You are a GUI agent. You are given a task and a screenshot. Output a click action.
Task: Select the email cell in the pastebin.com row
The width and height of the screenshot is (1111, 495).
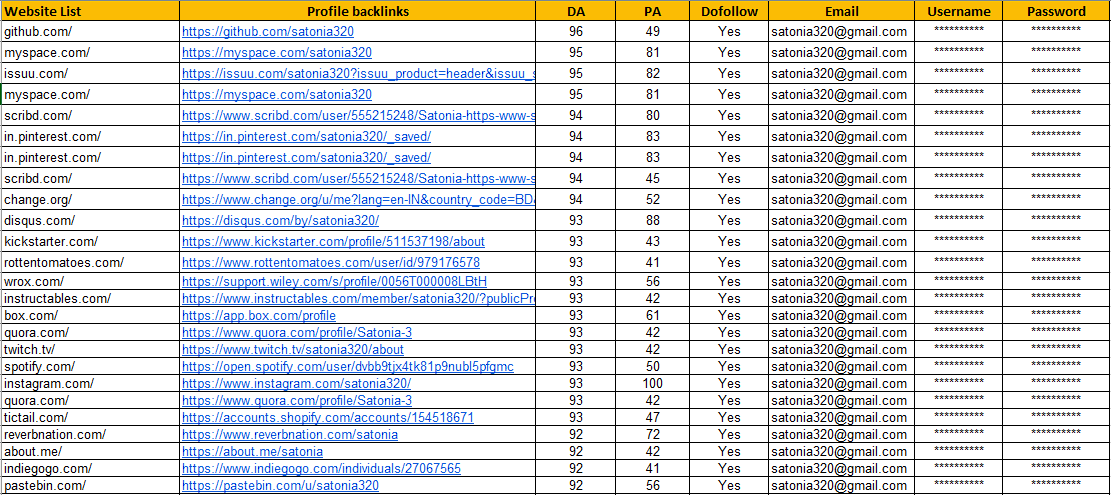pyautogui.click(x=842, y=486)
